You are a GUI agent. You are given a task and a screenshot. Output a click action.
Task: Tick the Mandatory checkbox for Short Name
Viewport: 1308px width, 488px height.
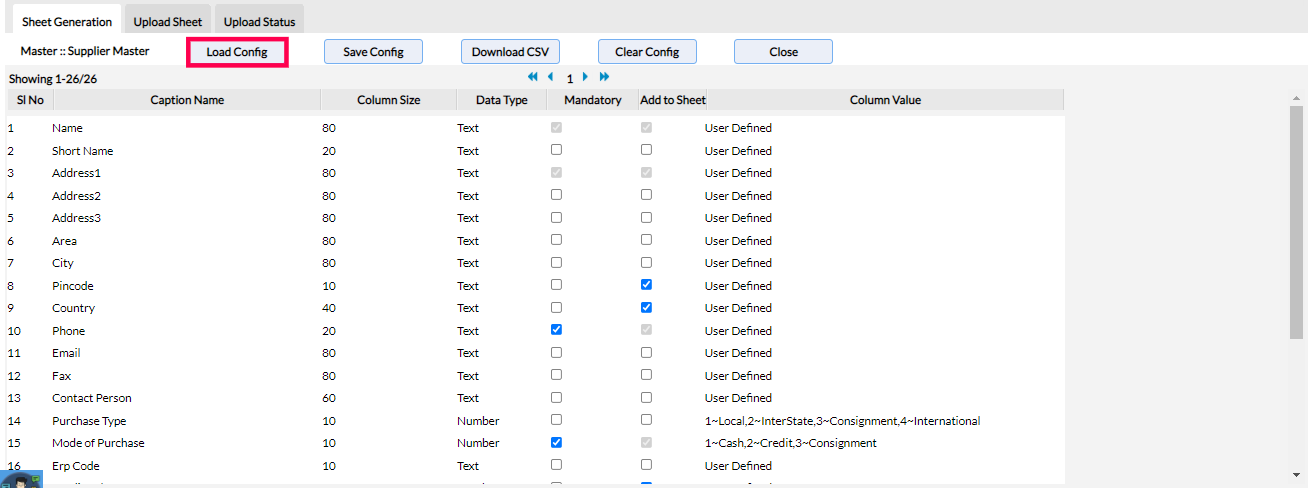tap(556, 150)
